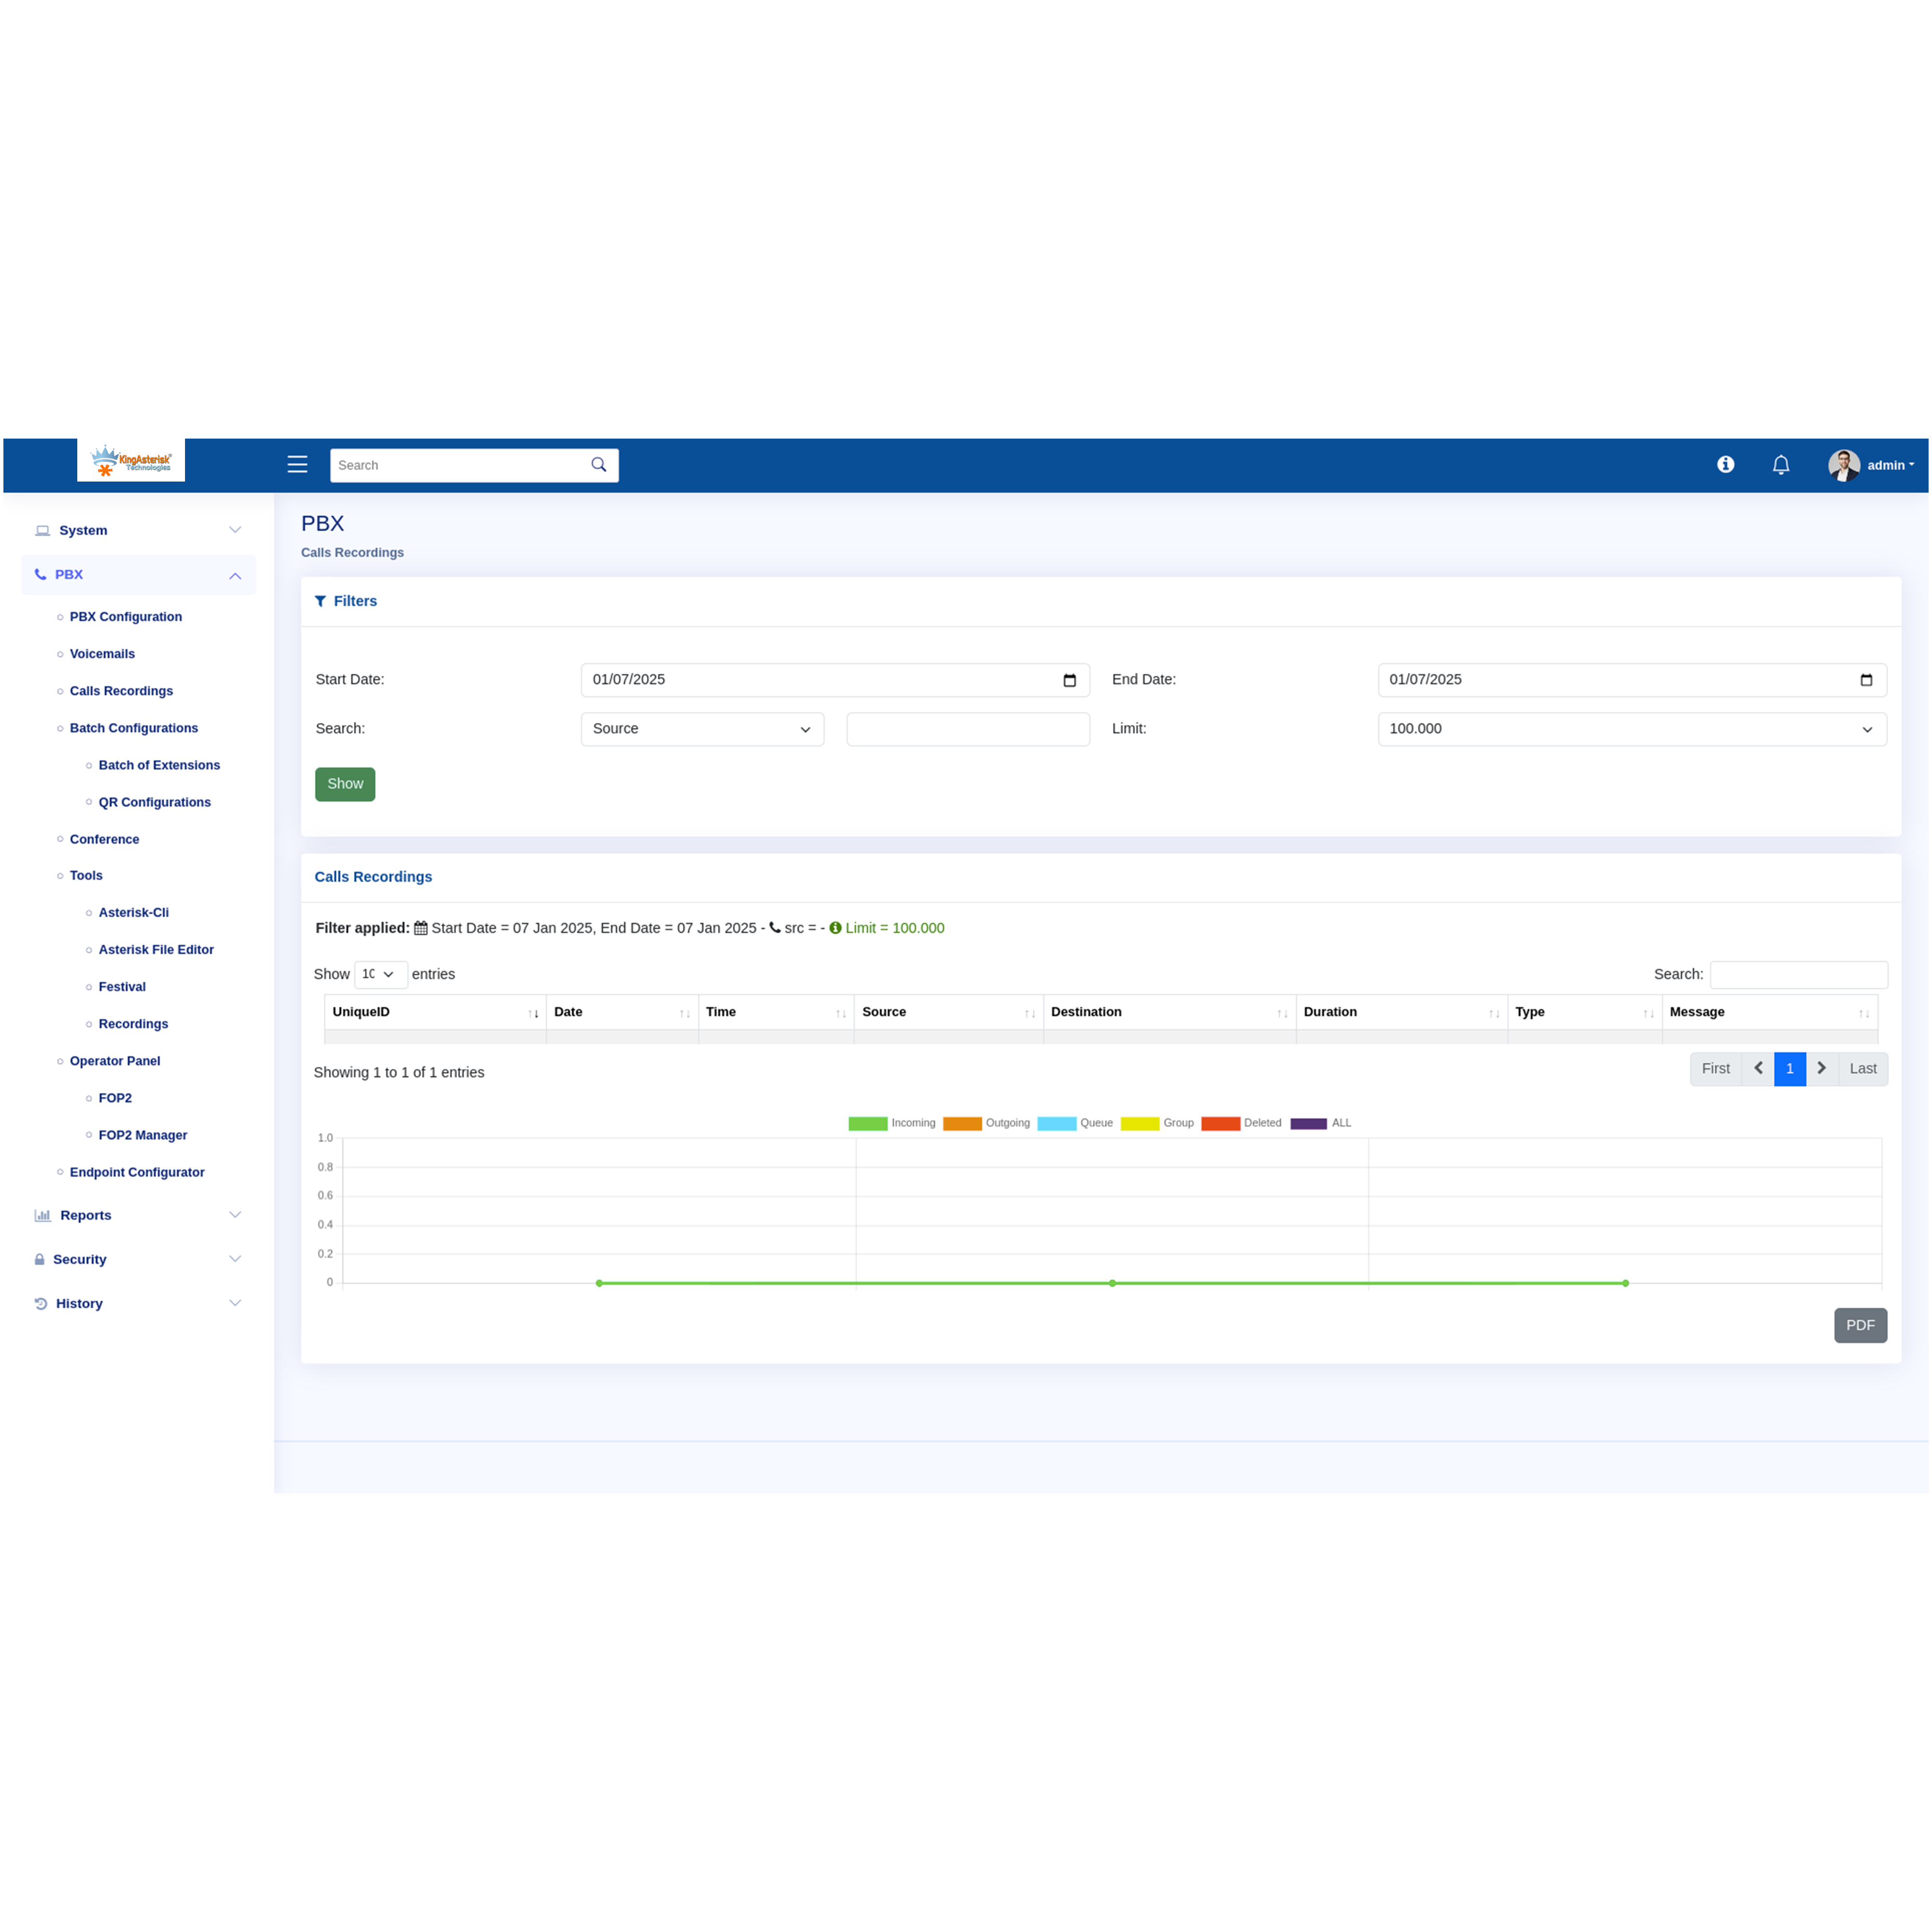1932x1932 pixels.
Task: Sort table by Type column
Action: point(1584,1012)
